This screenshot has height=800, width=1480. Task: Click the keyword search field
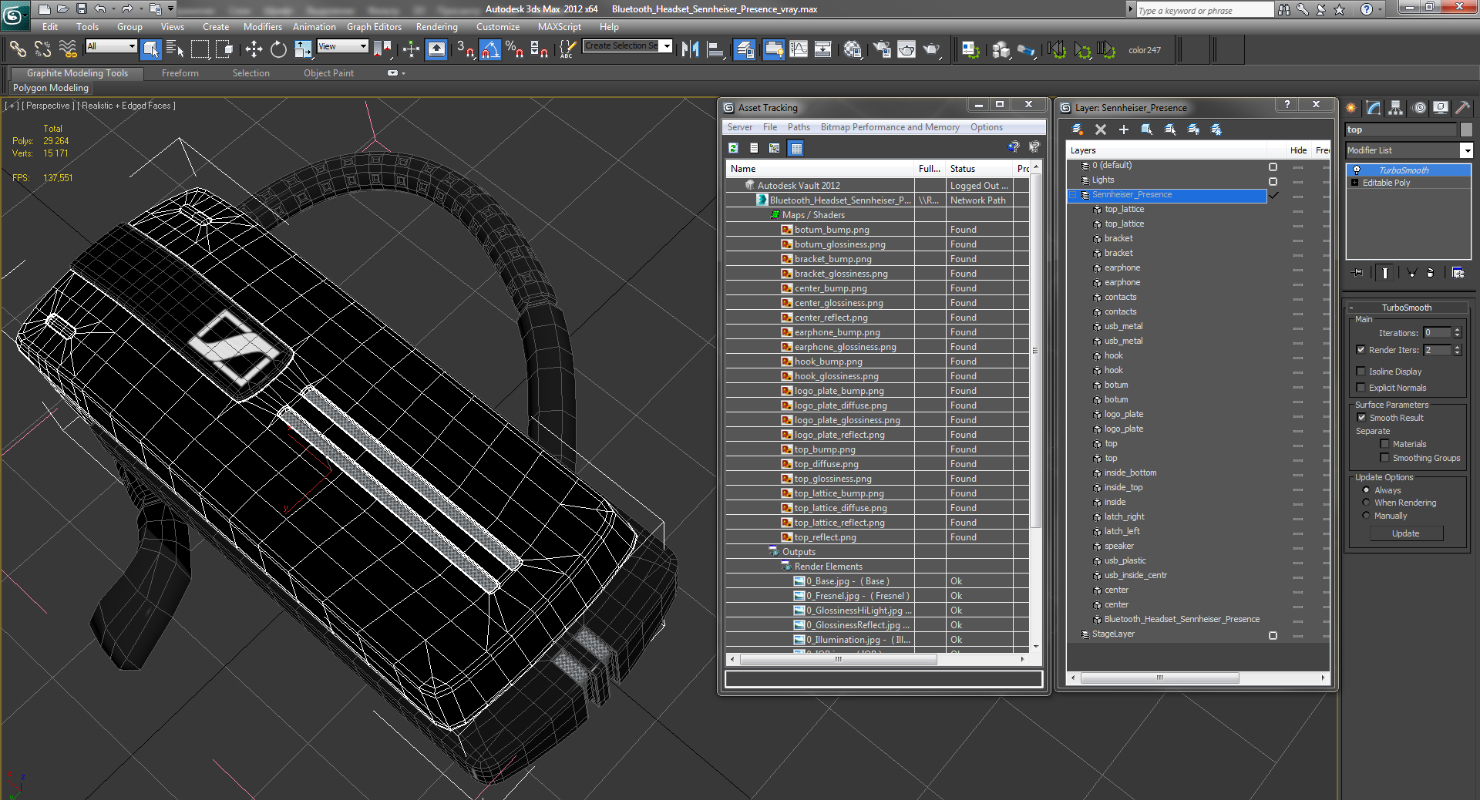pos(1204,10)
